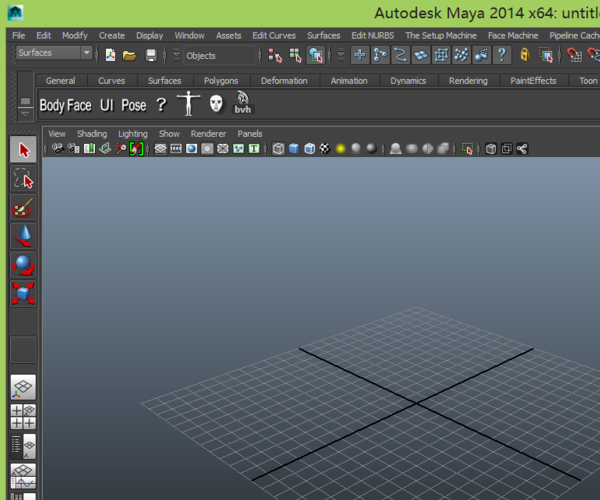
Task: Open the Surfaces menu set dropdown
Action: pos(55,53)
